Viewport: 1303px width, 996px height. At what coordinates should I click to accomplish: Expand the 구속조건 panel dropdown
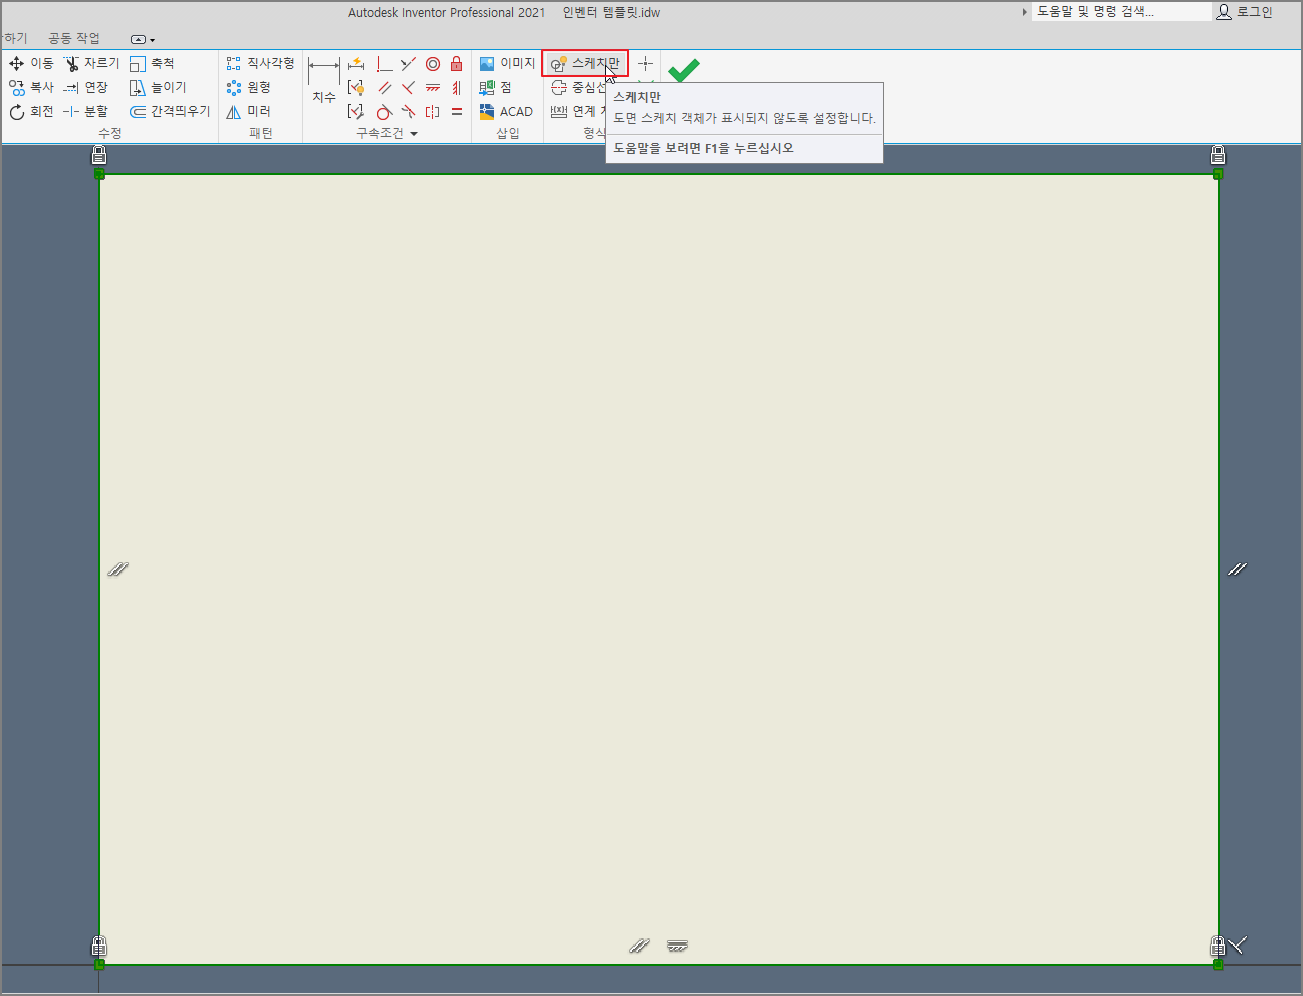point(414,133)
